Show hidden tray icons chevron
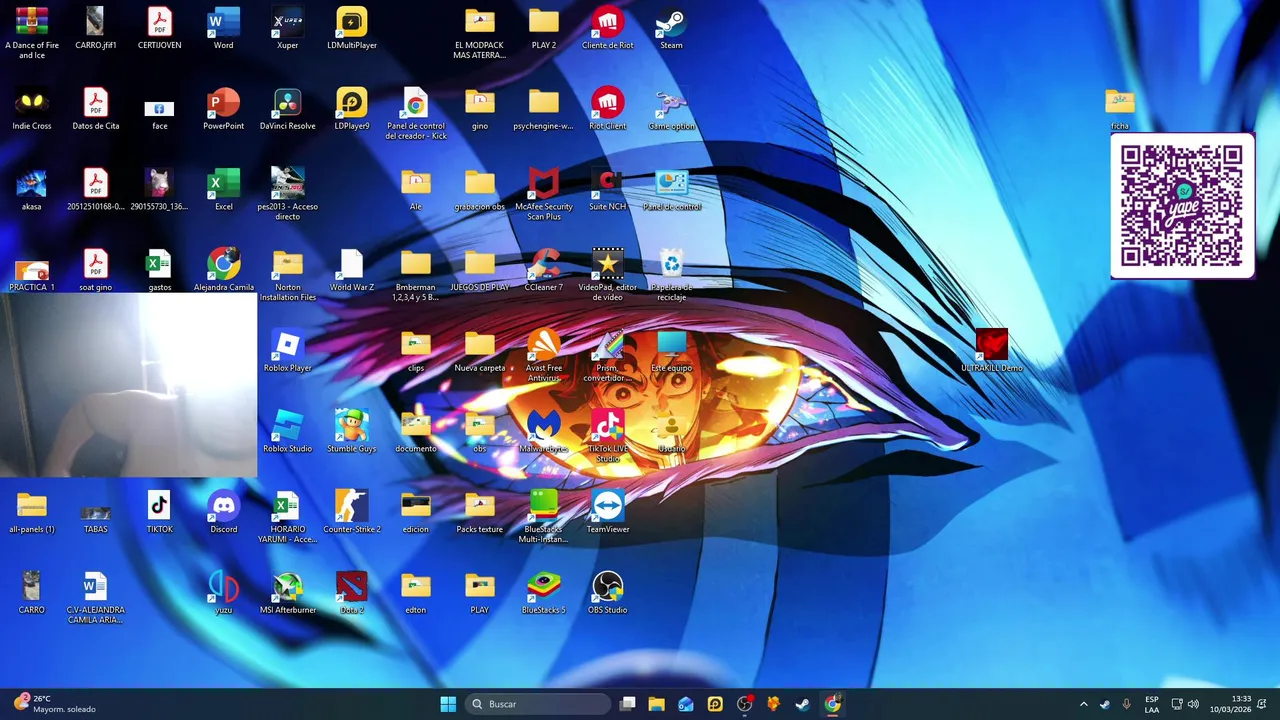This screenshot has height=720, width=1280. point(1083,704)
